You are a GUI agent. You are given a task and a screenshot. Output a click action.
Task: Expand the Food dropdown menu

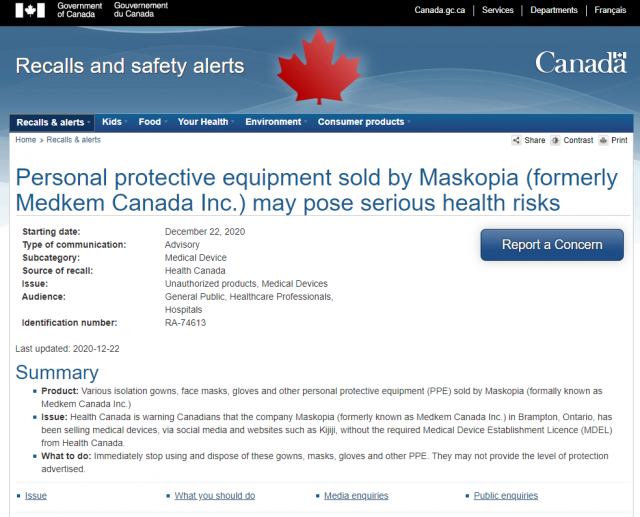tap(152, 122)
